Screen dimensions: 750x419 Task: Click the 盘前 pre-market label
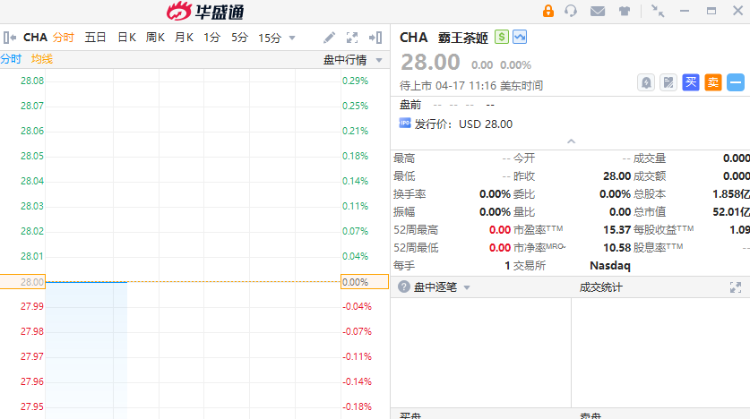(410, 105)
